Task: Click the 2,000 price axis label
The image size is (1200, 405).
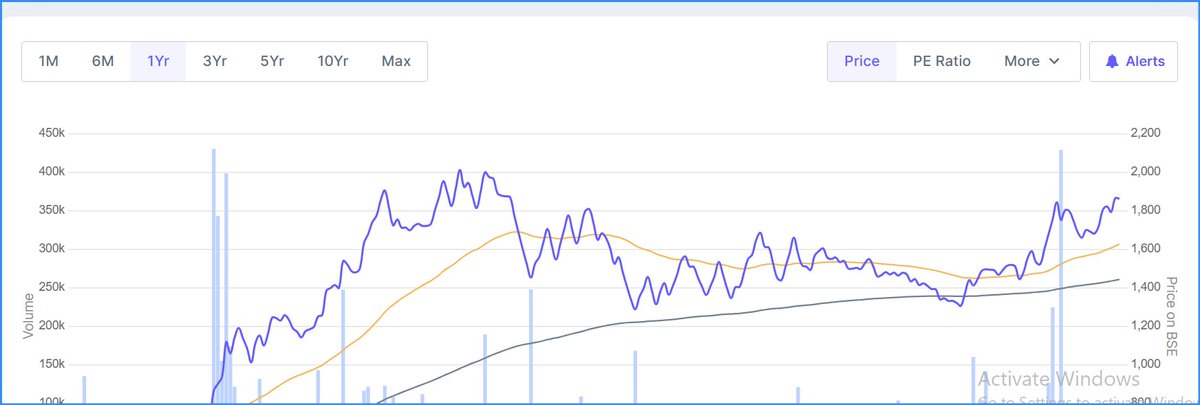Action: [1144, 172]
